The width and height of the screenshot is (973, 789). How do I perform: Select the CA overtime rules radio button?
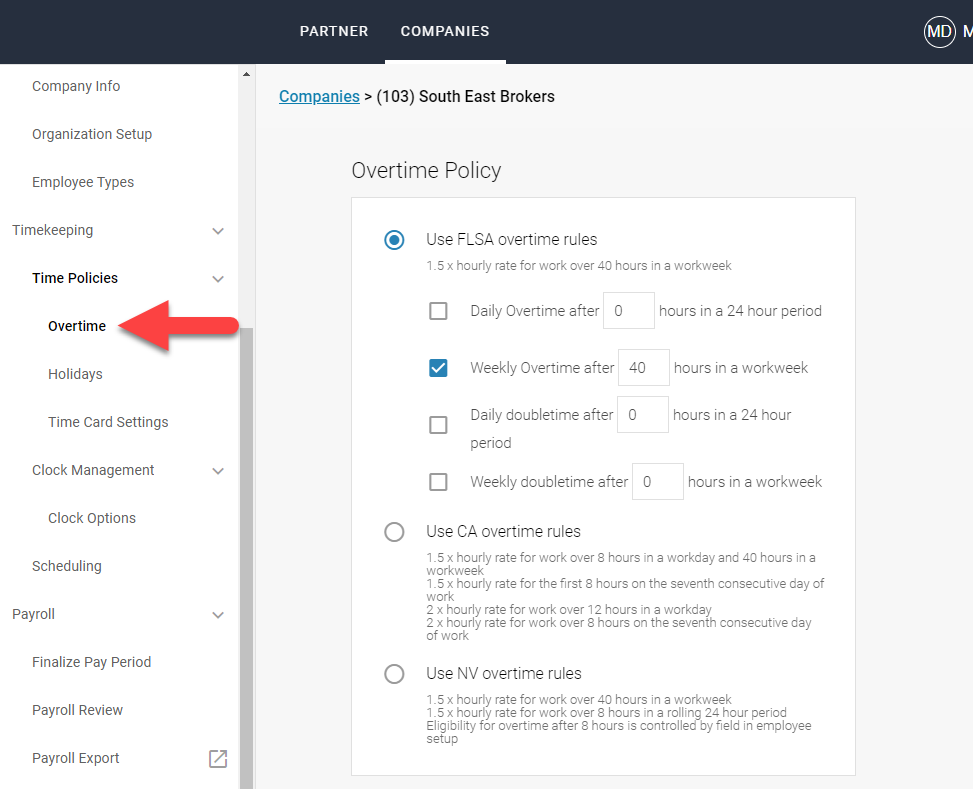tap(394, 531)
